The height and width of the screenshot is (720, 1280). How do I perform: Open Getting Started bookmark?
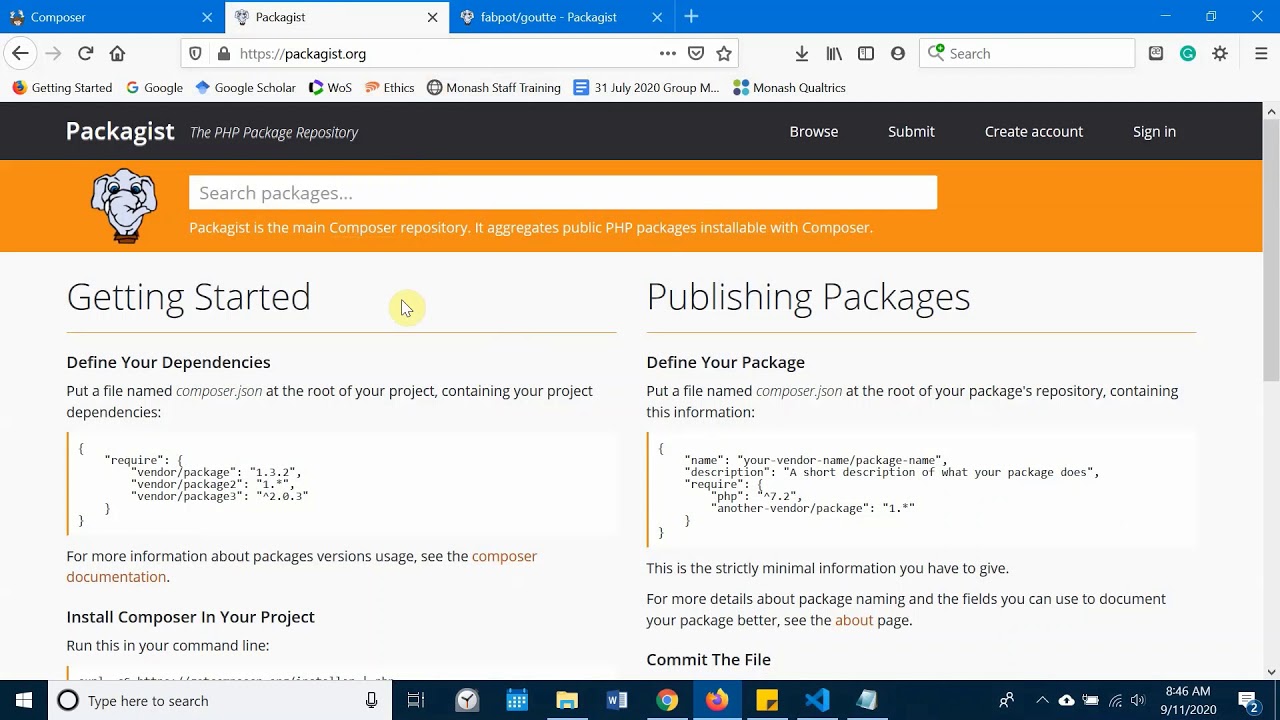[x=62, y=88]
